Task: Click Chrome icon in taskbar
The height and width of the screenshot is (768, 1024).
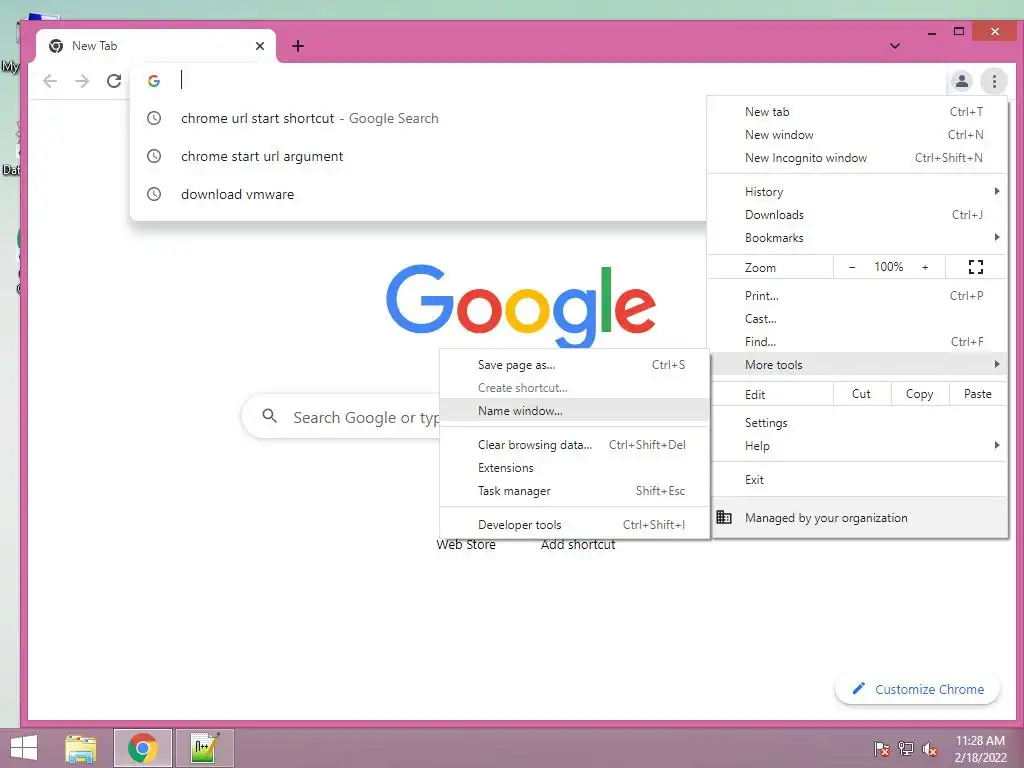Action: click(x=143, y=748)
